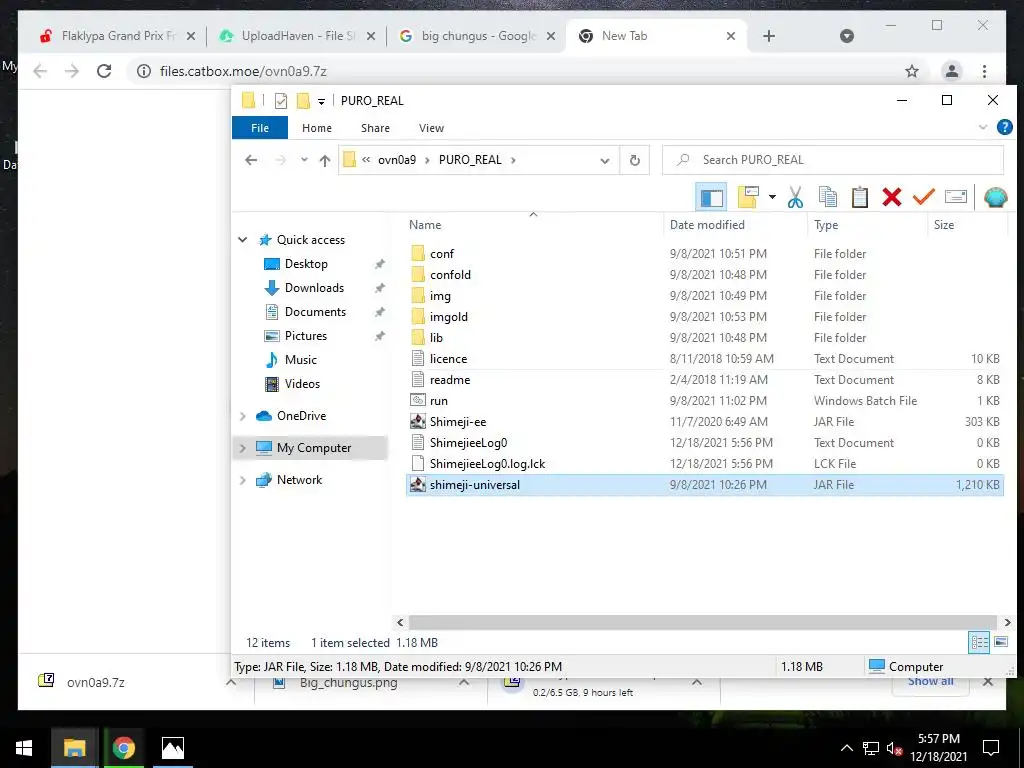Open the Chrome profile avatar
1024x768 pixels.
[952, 71]
